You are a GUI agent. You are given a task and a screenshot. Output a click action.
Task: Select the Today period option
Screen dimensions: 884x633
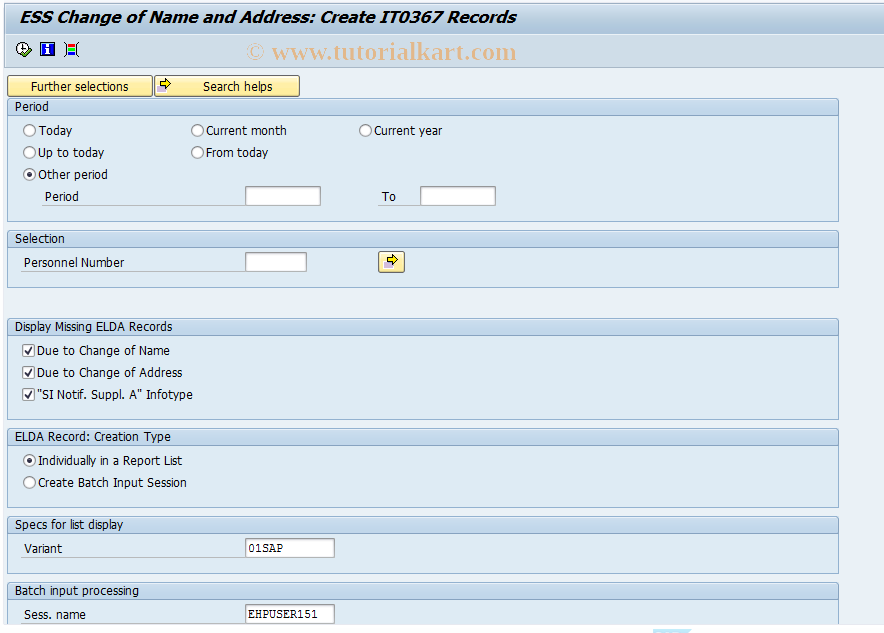pos(30,130)
